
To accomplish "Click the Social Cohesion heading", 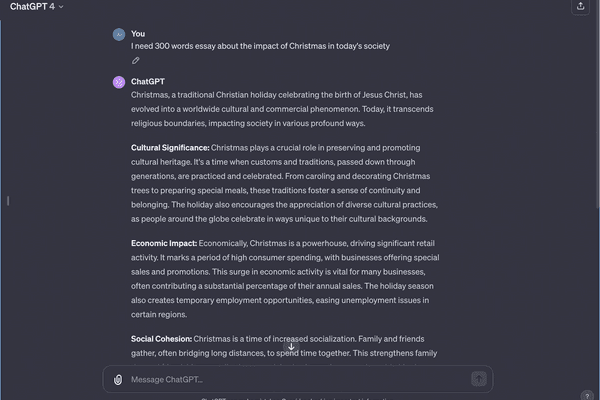I will (x=161, y=339).
